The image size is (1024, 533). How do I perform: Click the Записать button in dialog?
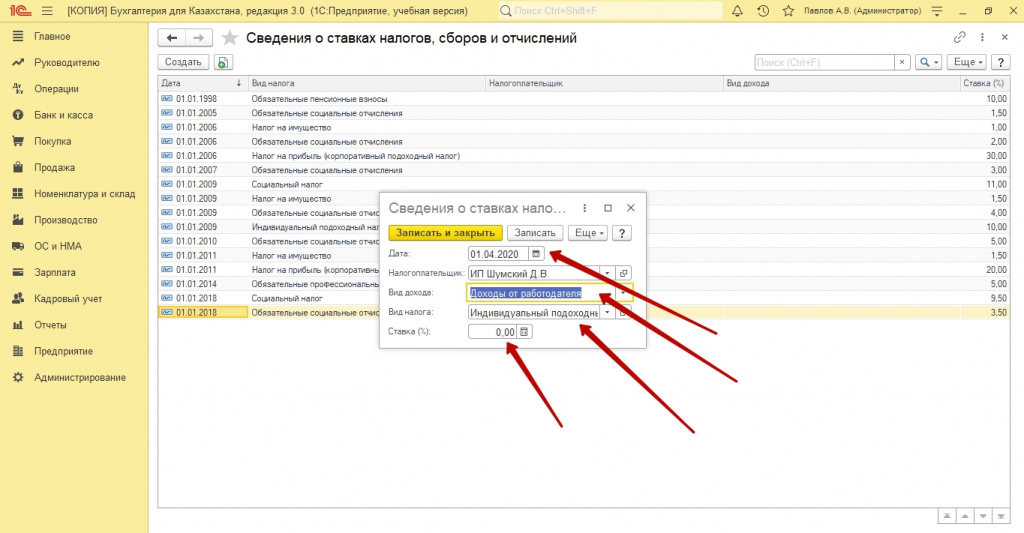point(535,233)
